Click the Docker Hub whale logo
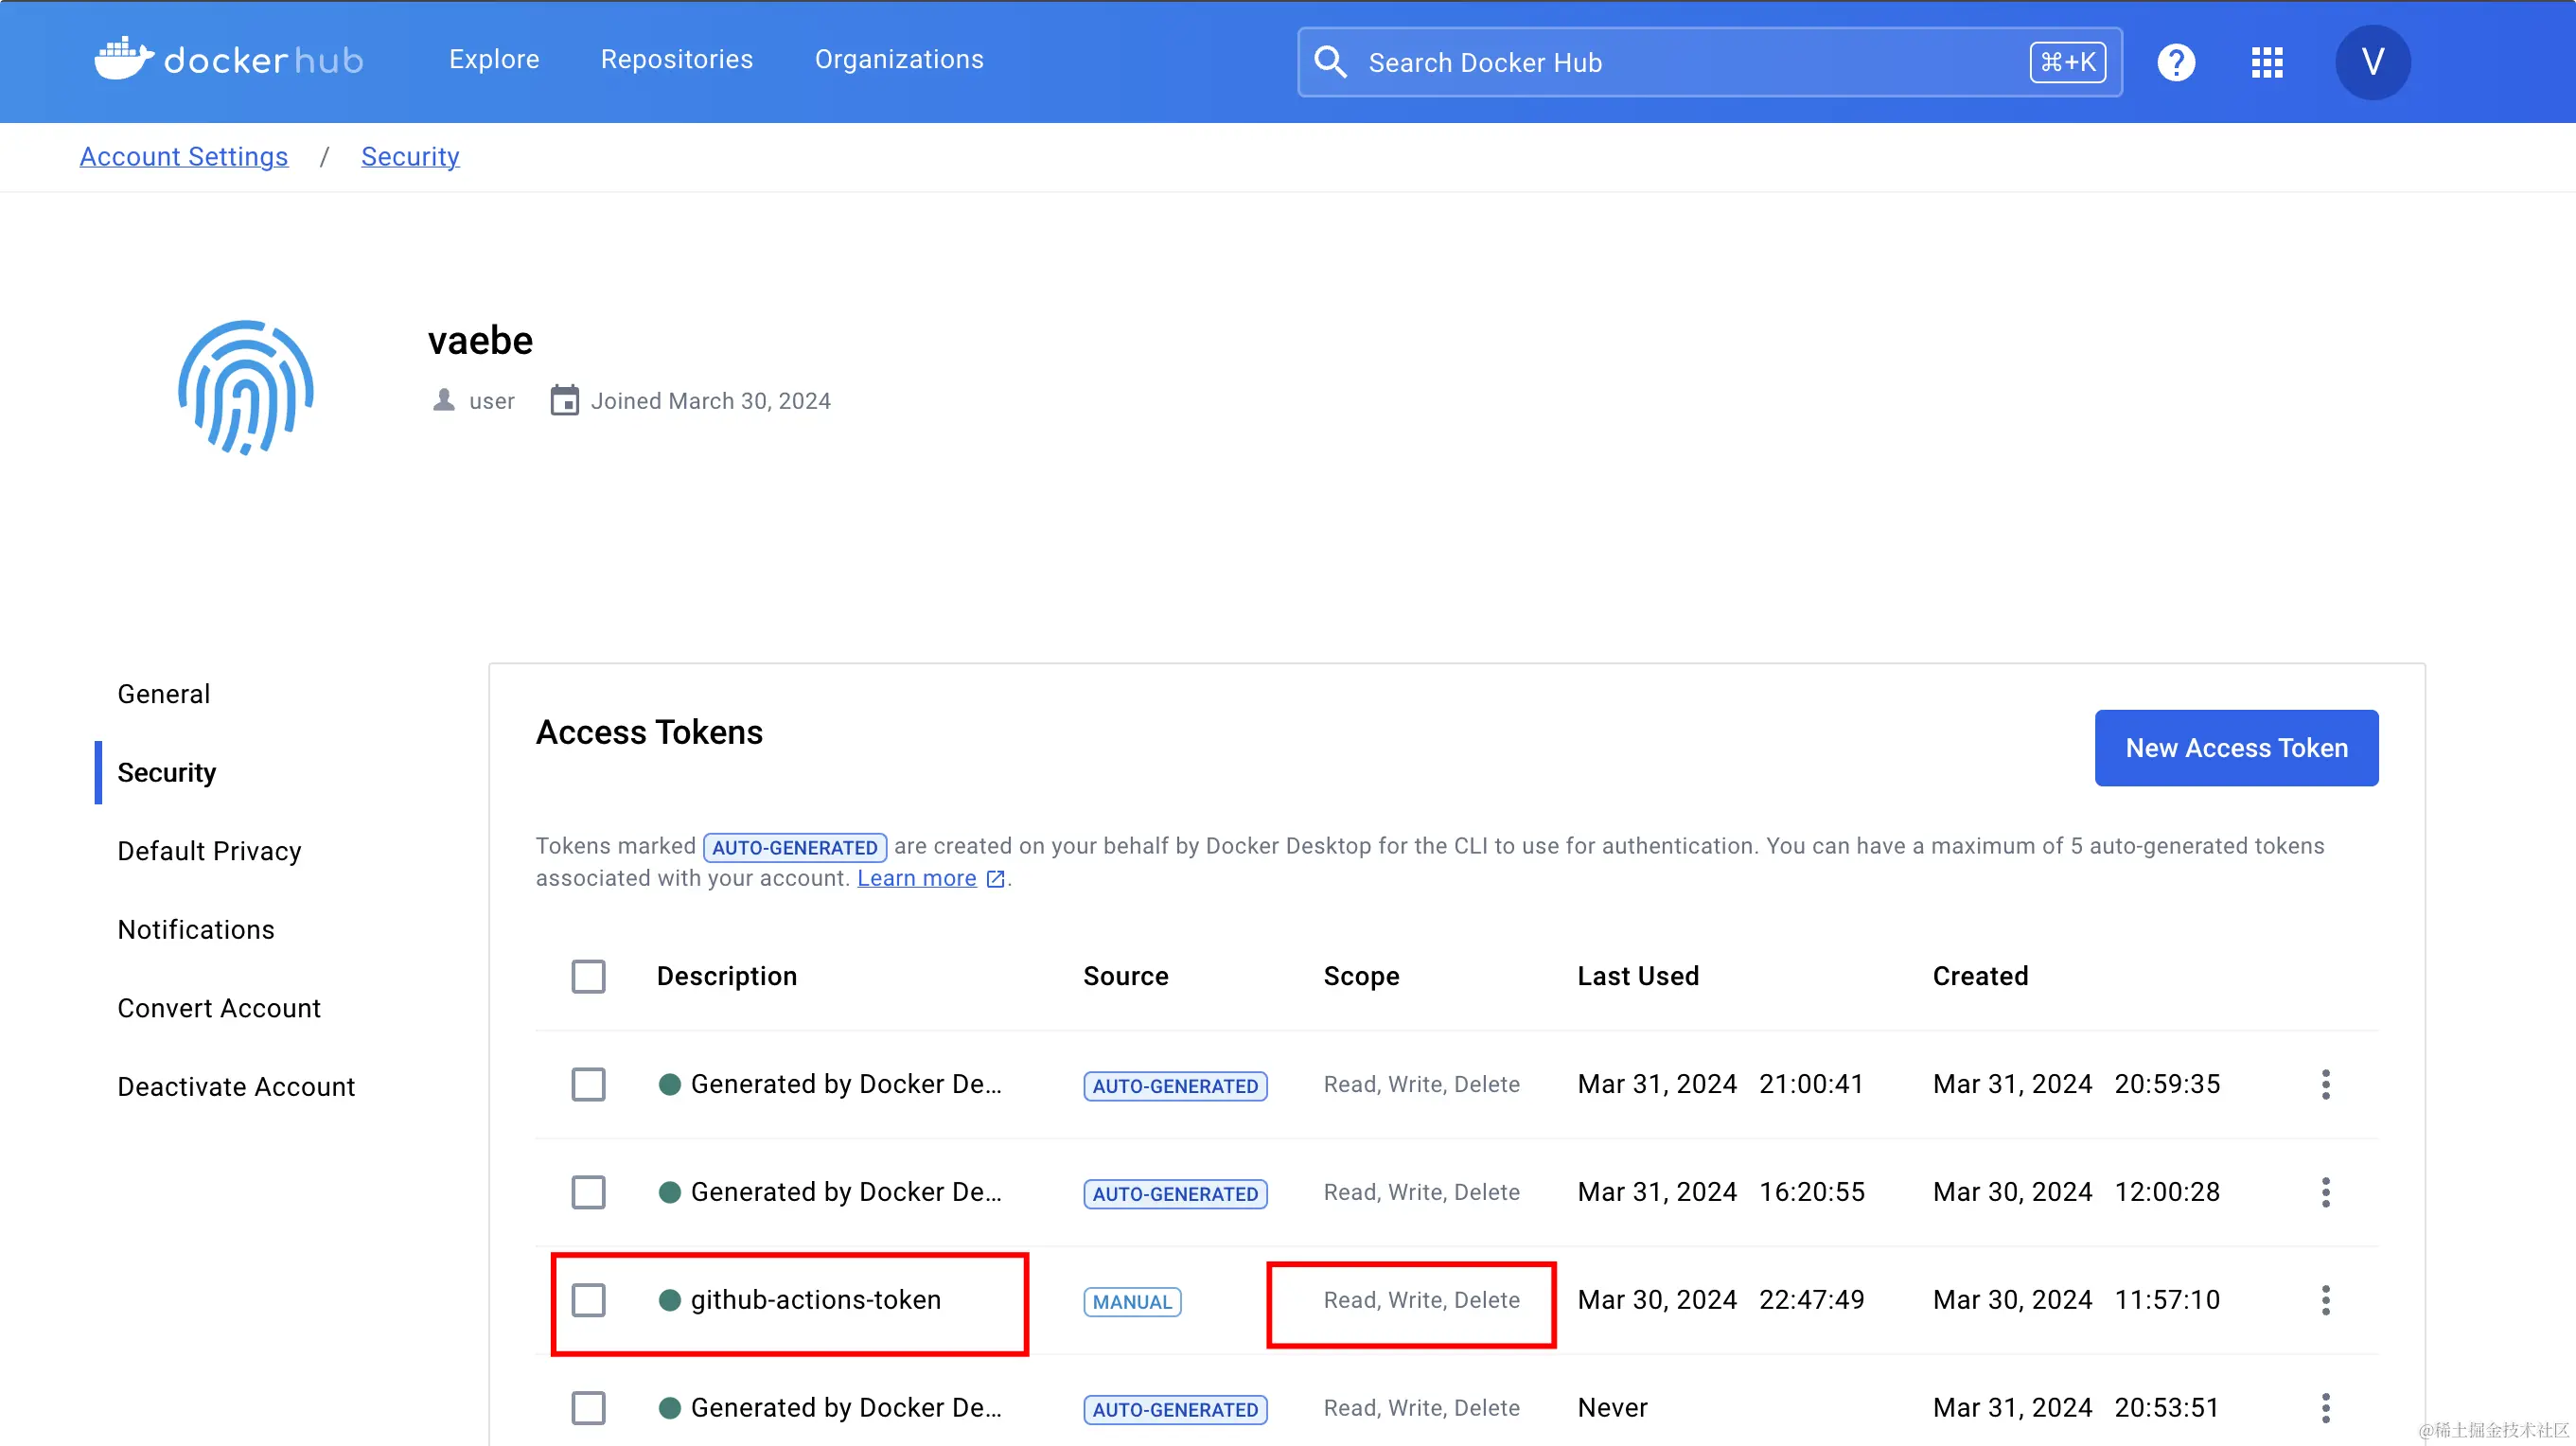 click(229, 60)
